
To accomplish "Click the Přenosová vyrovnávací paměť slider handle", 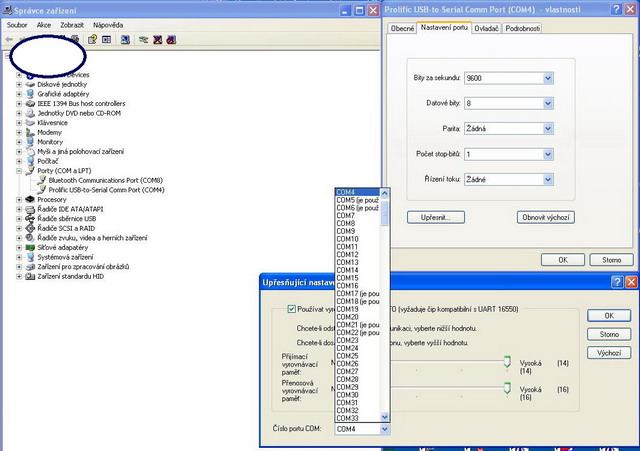I will point(506,388).
